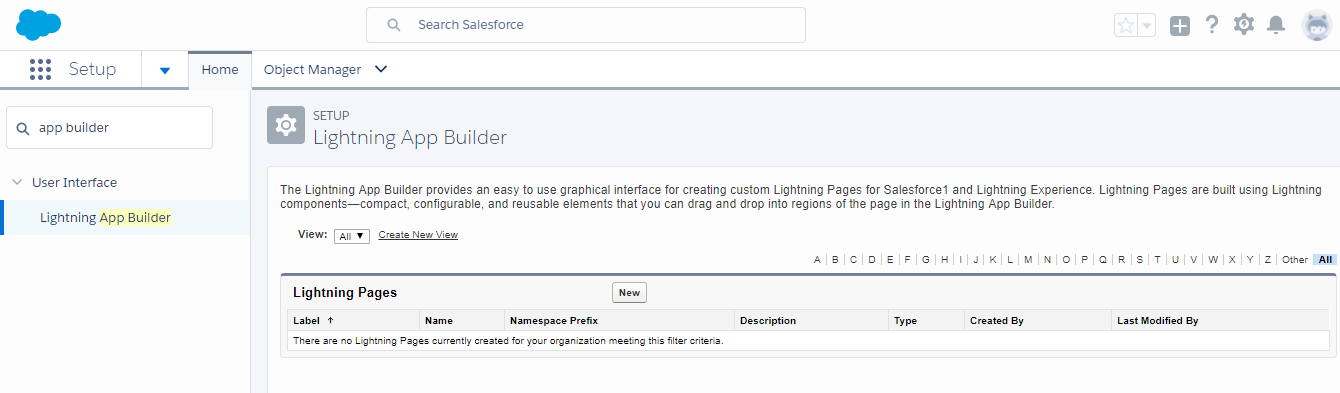The image size is (1340, 393).
Task: Open the View 'All' dropdown
Action: point(352,236)
